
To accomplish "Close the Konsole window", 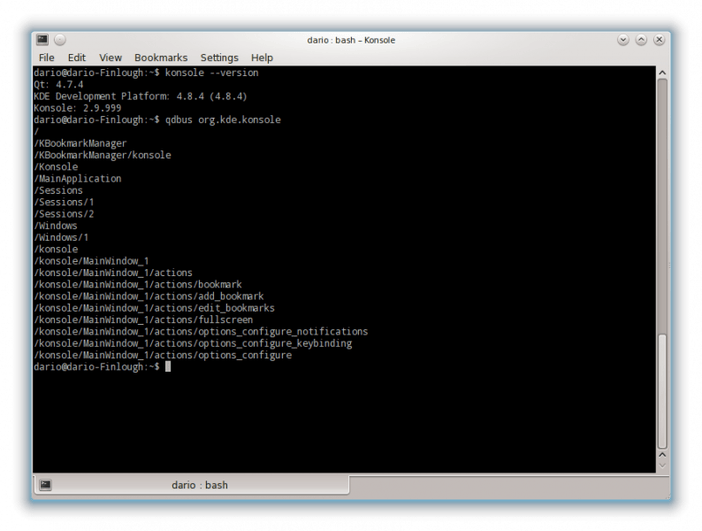I will [660, 39].
